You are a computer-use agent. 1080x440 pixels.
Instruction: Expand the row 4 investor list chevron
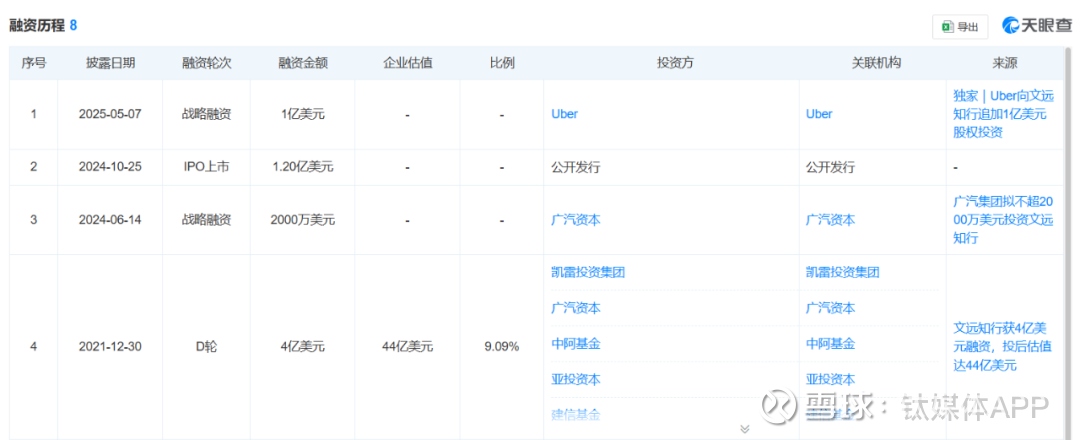(744, 429)
